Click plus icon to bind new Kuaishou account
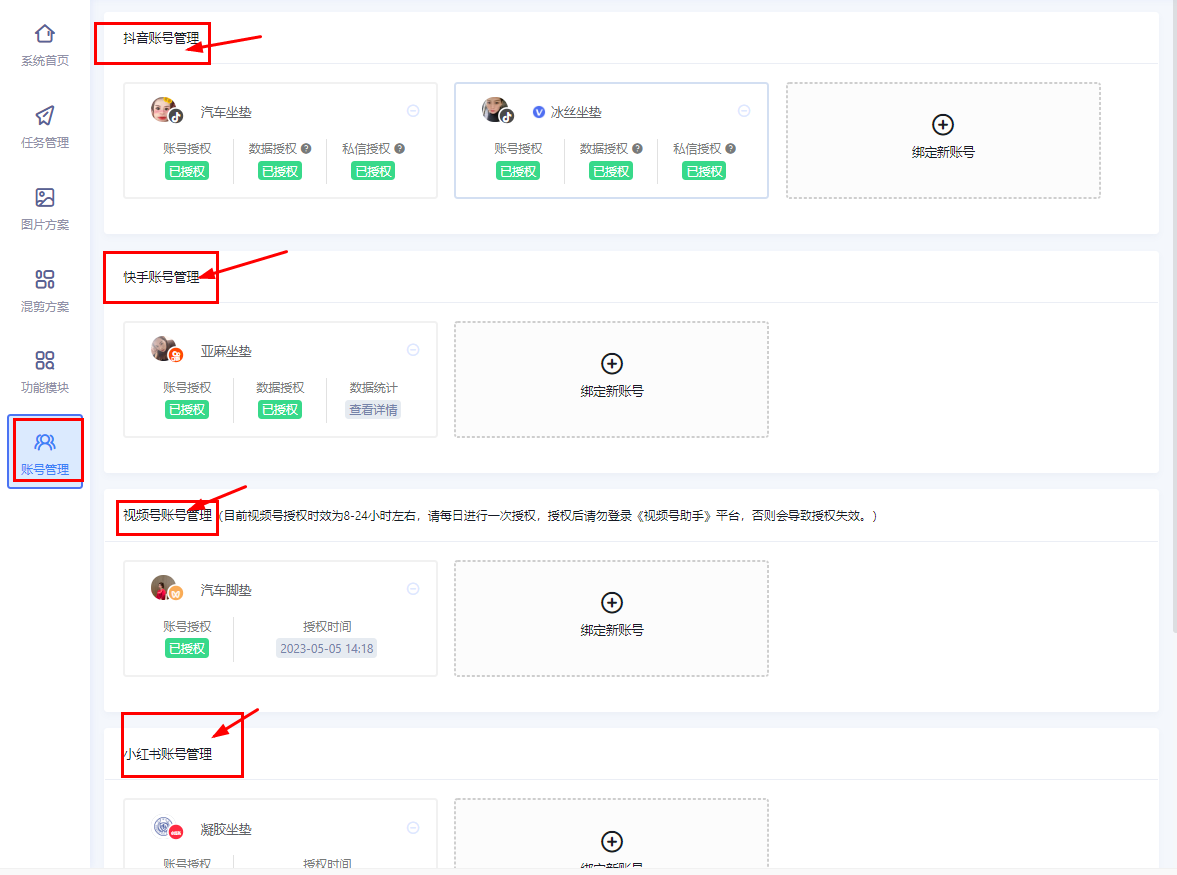Viewport: 1177px width, 875px height. point(612,363)
